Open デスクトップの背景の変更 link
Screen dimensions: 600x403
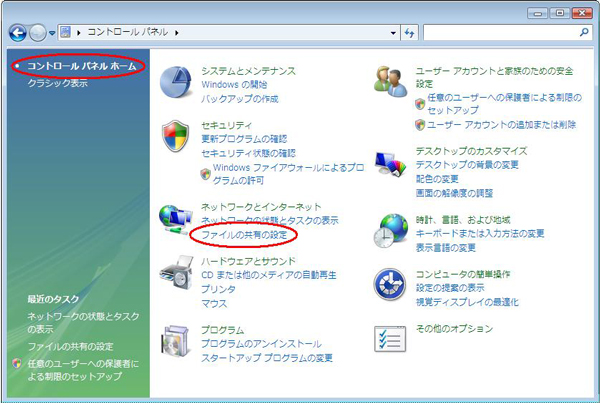pyautogui.click(x=467, y=165)
